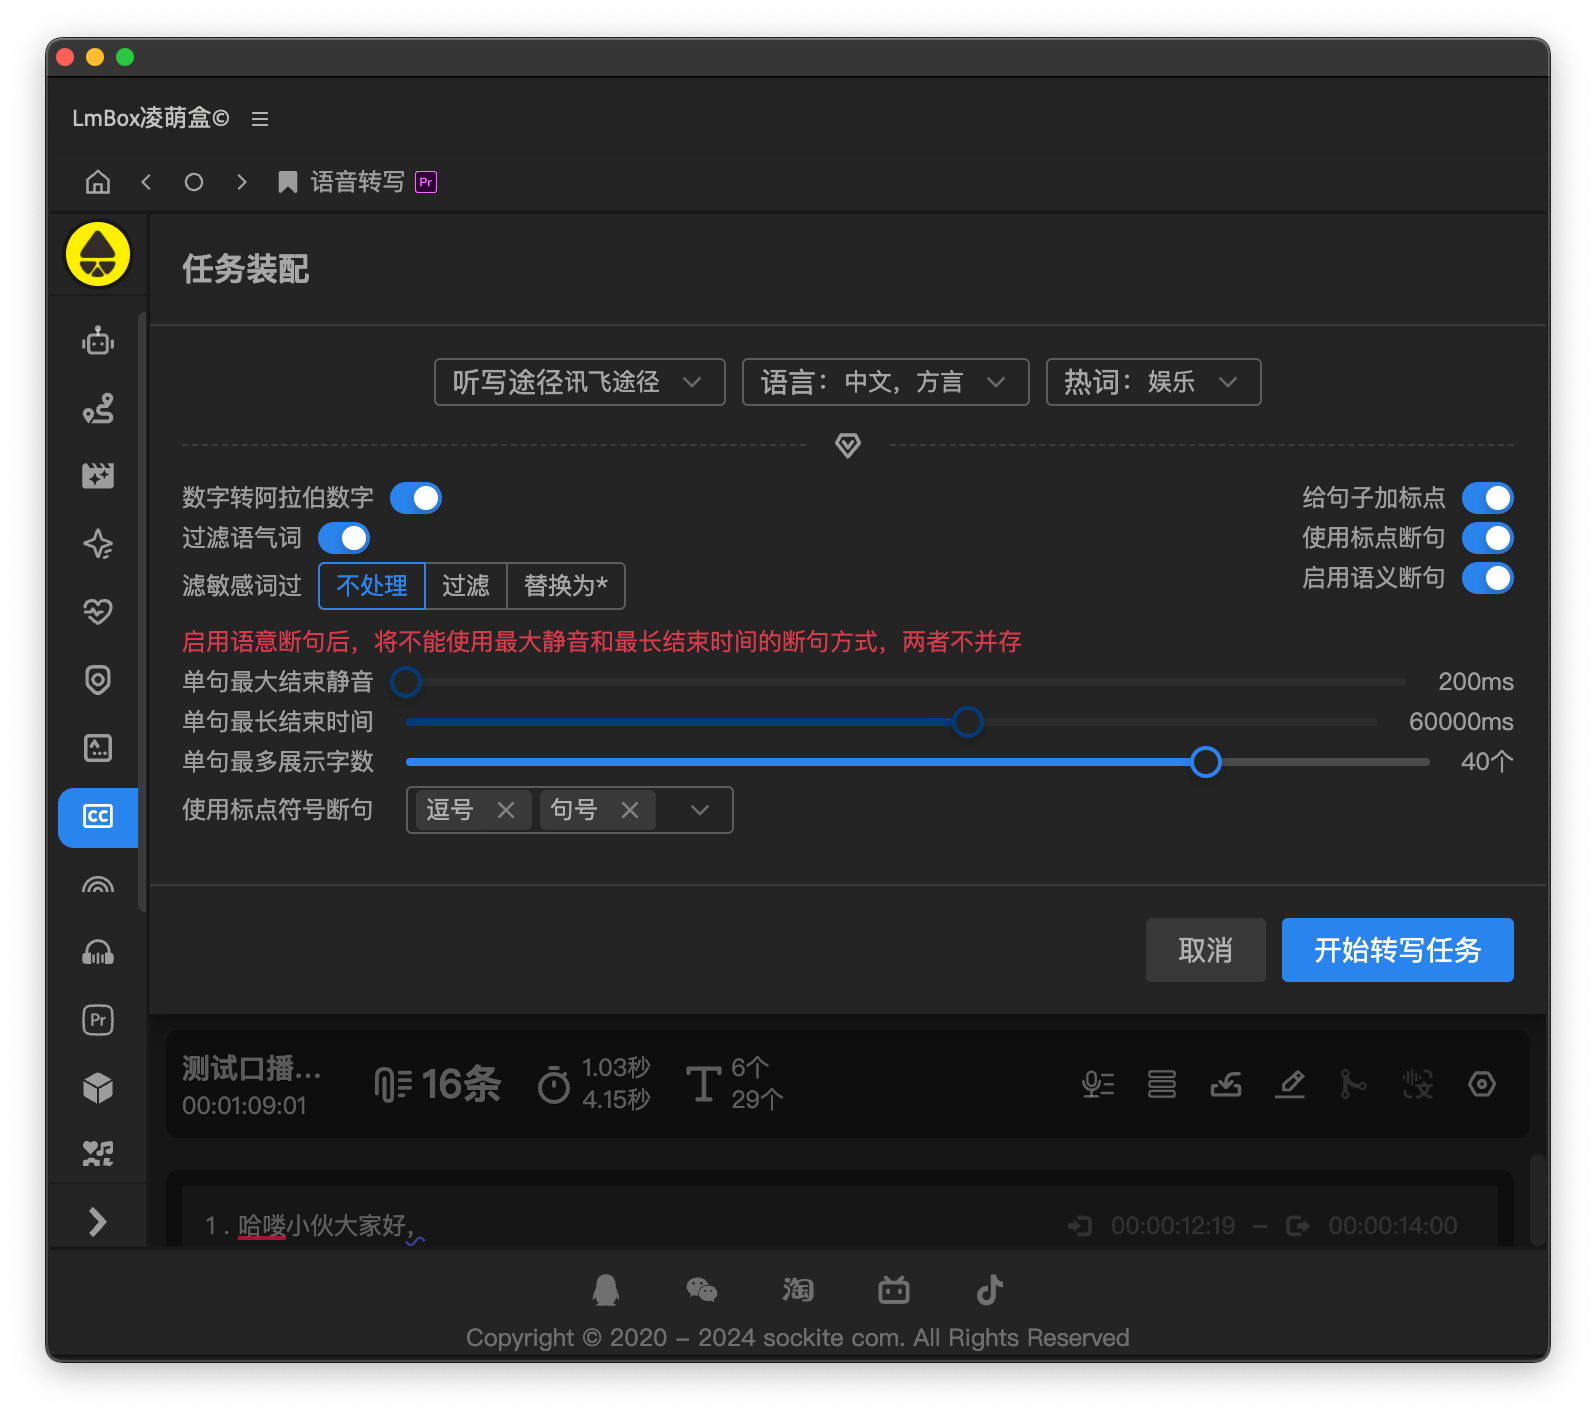This screenshot has width=1596, height=1416.
Task: Open the 热词：娱乐 dropdown
Action: click(x=1154, y=382)
